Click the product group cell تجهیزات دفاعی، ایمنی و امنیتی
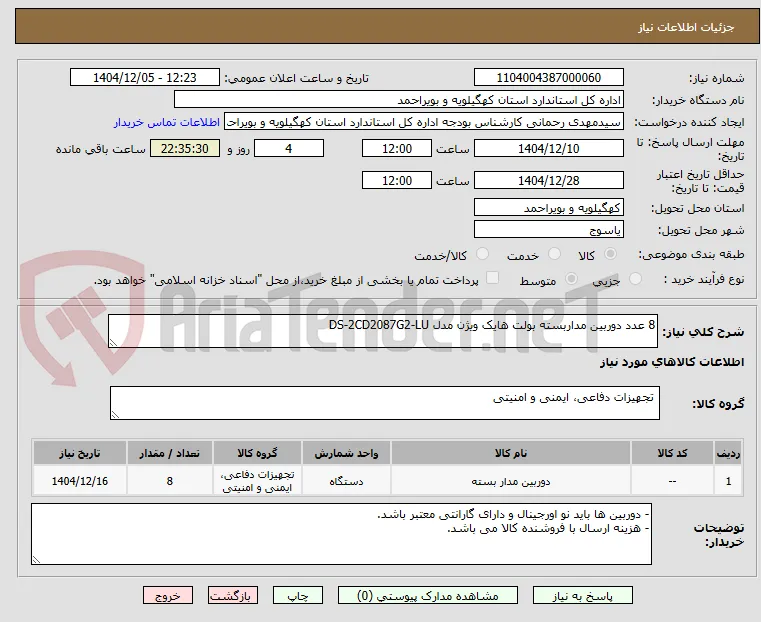 click(x=257, y=481)
